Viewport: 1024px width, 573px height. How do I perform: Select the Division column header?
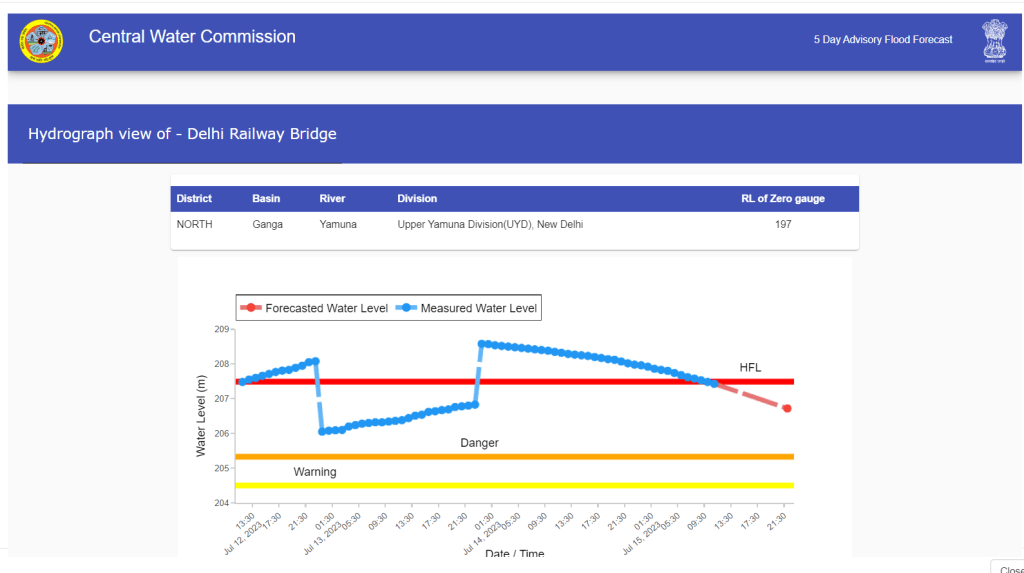(417, 199)
